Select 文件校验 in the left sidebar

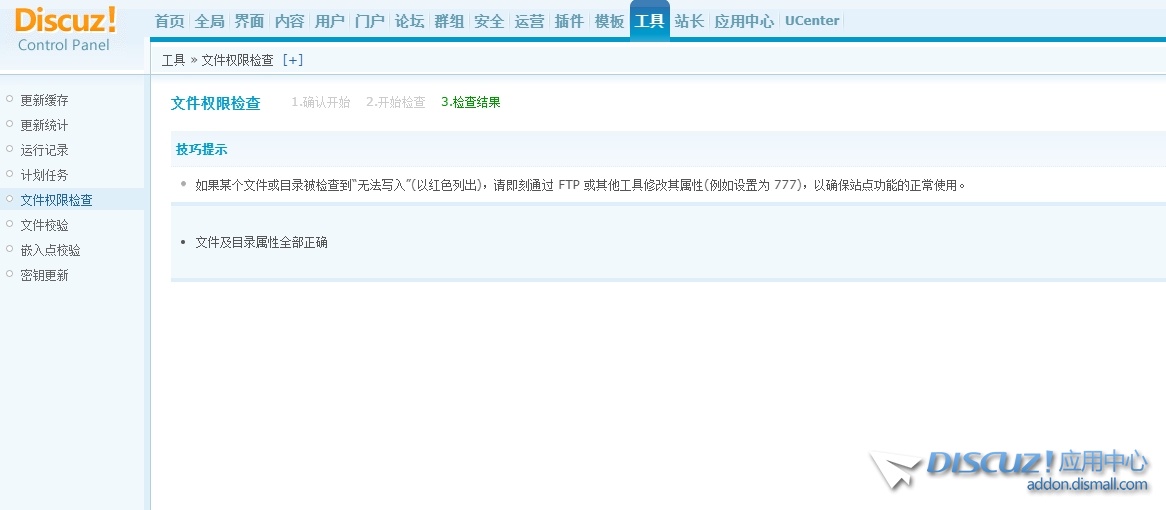(x=44, y=225)
